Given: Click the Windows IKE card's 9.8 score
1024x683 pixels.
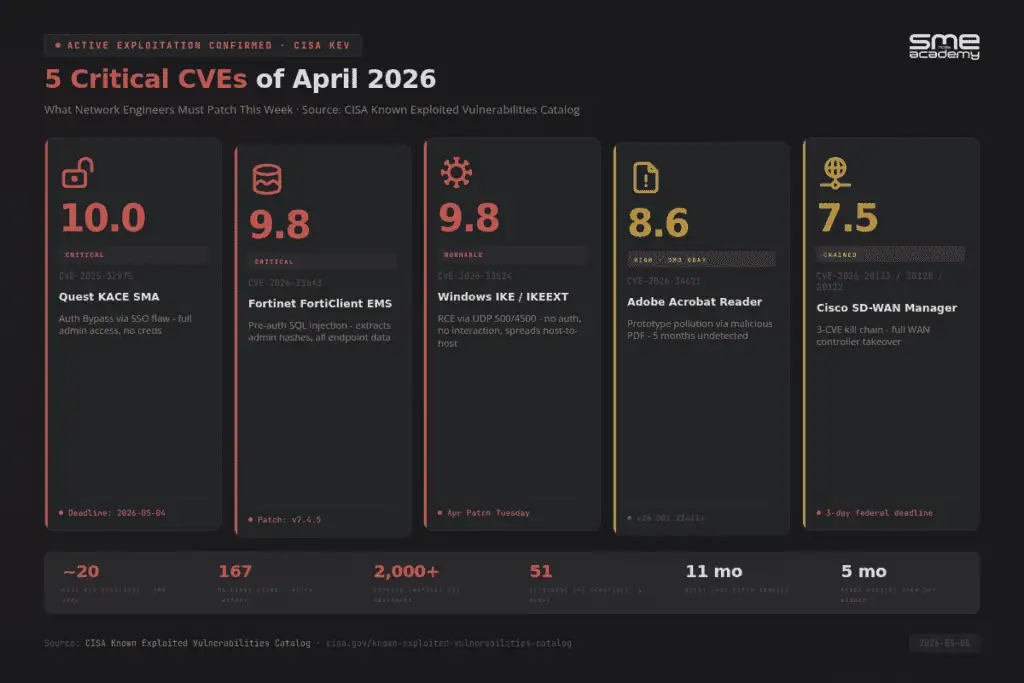Looking at the screenshot, I should point(469,217).
